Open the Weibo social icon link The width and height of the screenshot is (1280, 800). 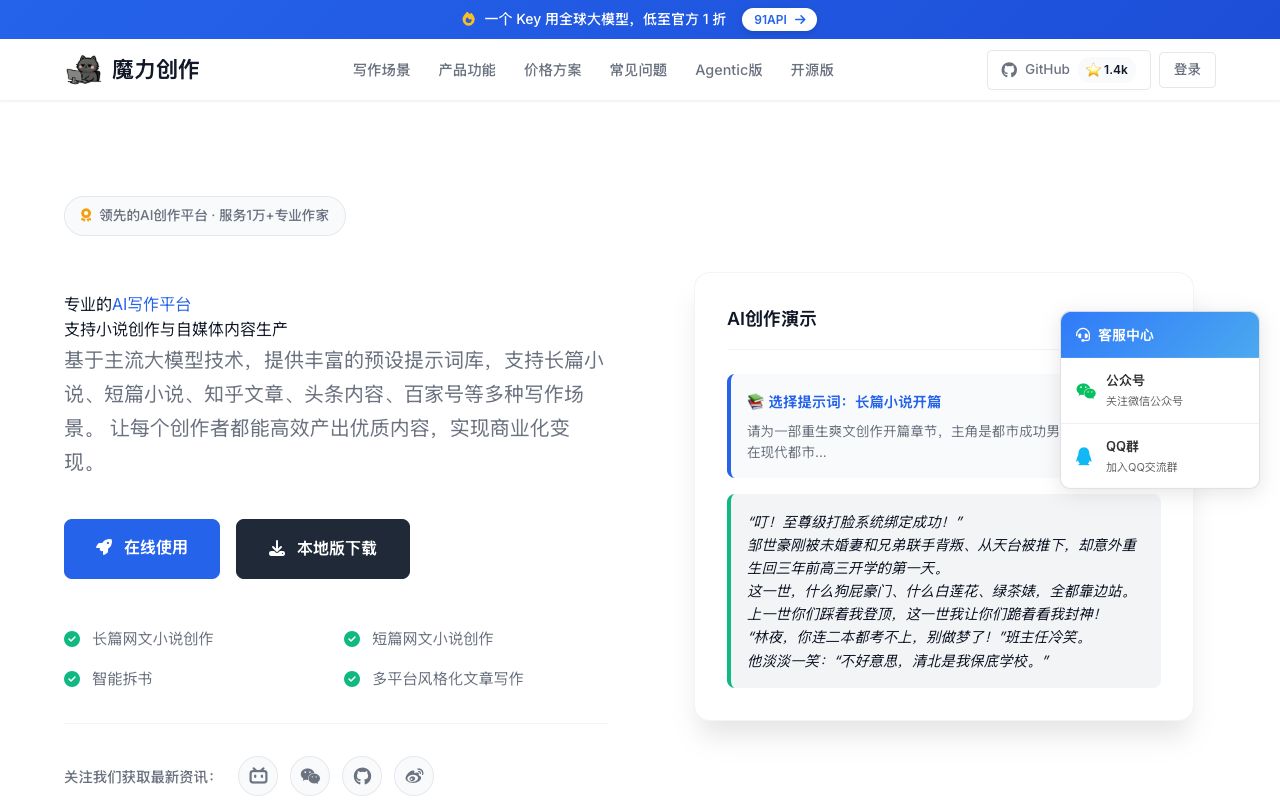(414, 776)
